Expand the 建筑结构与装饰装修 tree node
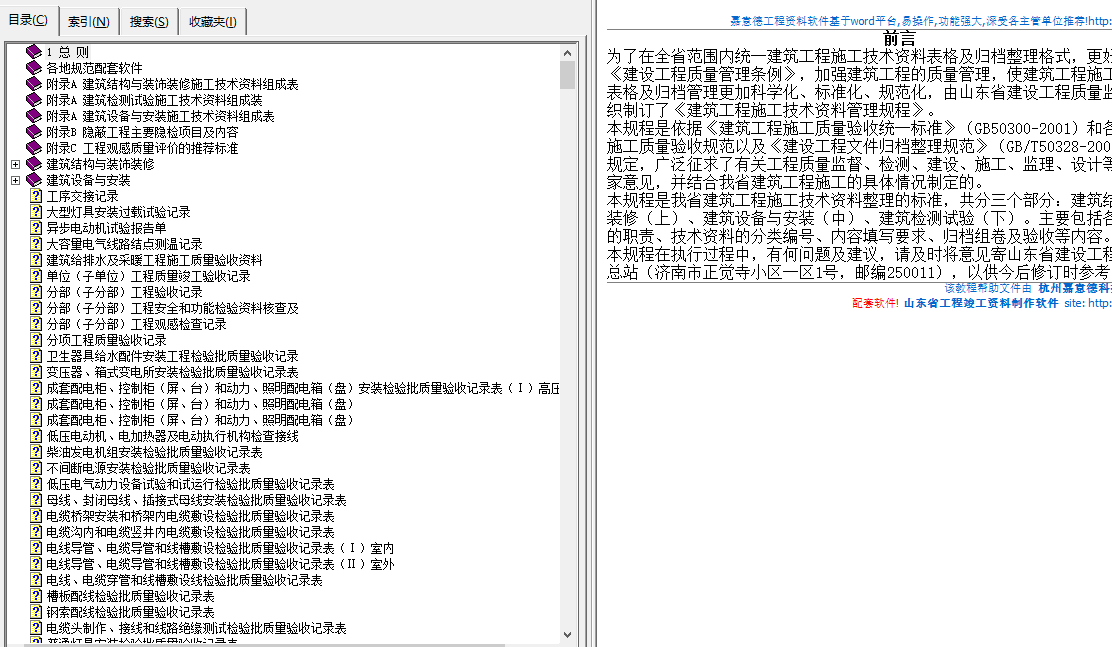Image resolution: width=1112 pixels, height=647 pixels. coord(15,164)
